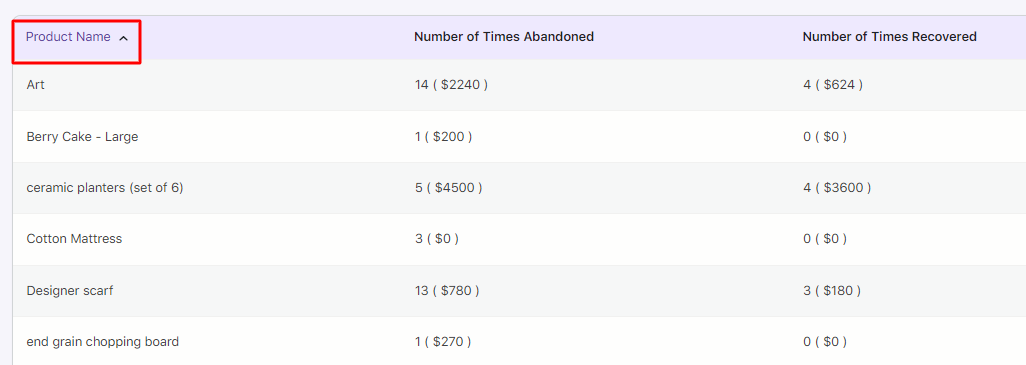This screenshot has height=365, width=1026.
Task: Click the sort arrow beside Product Name
Action: [x=123, y=38]
